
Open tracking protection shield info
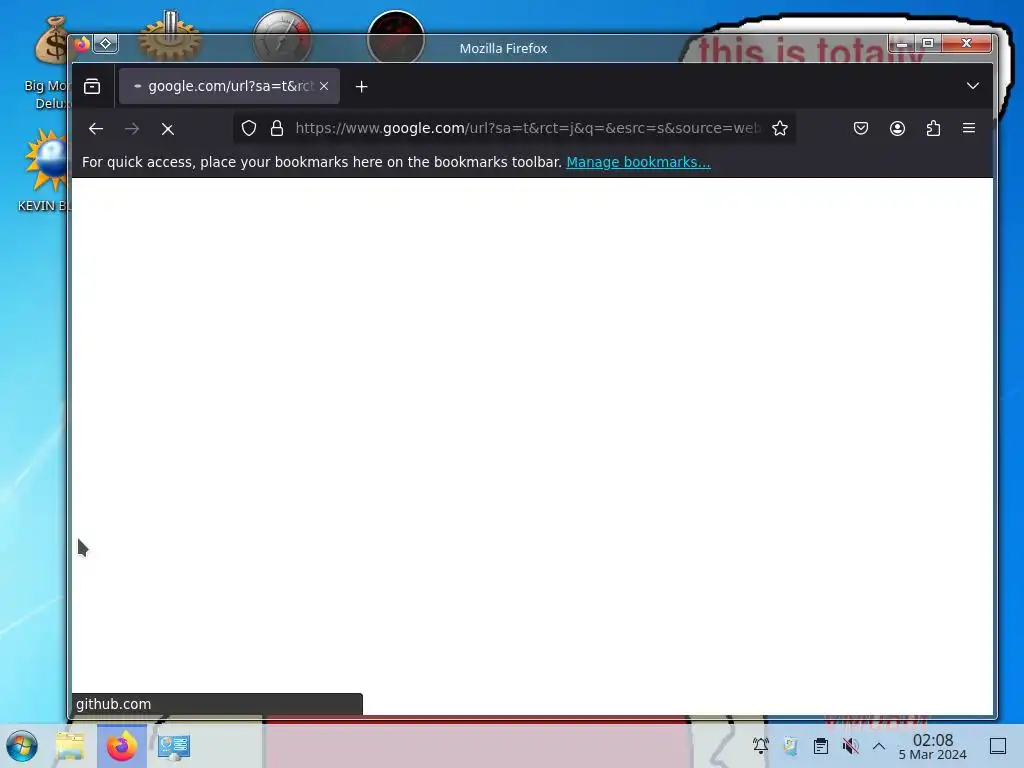(x=249, y=128)
